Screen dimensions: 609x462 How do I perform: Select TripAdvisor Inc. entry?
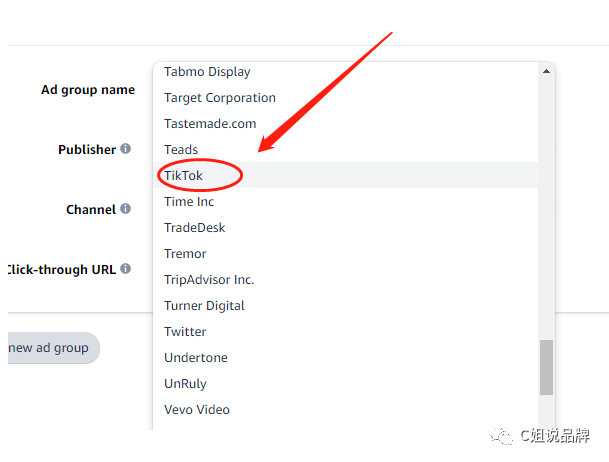pos(346,280)
